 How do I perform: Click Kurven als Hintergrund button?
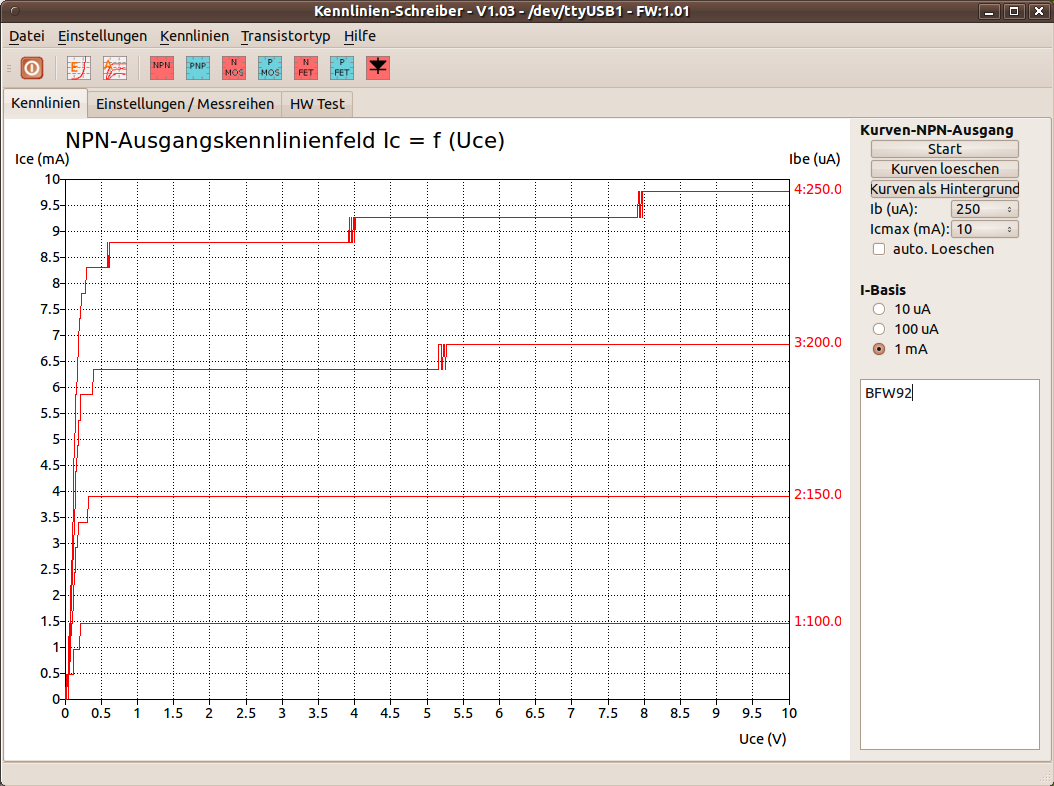tap(944, 189)
